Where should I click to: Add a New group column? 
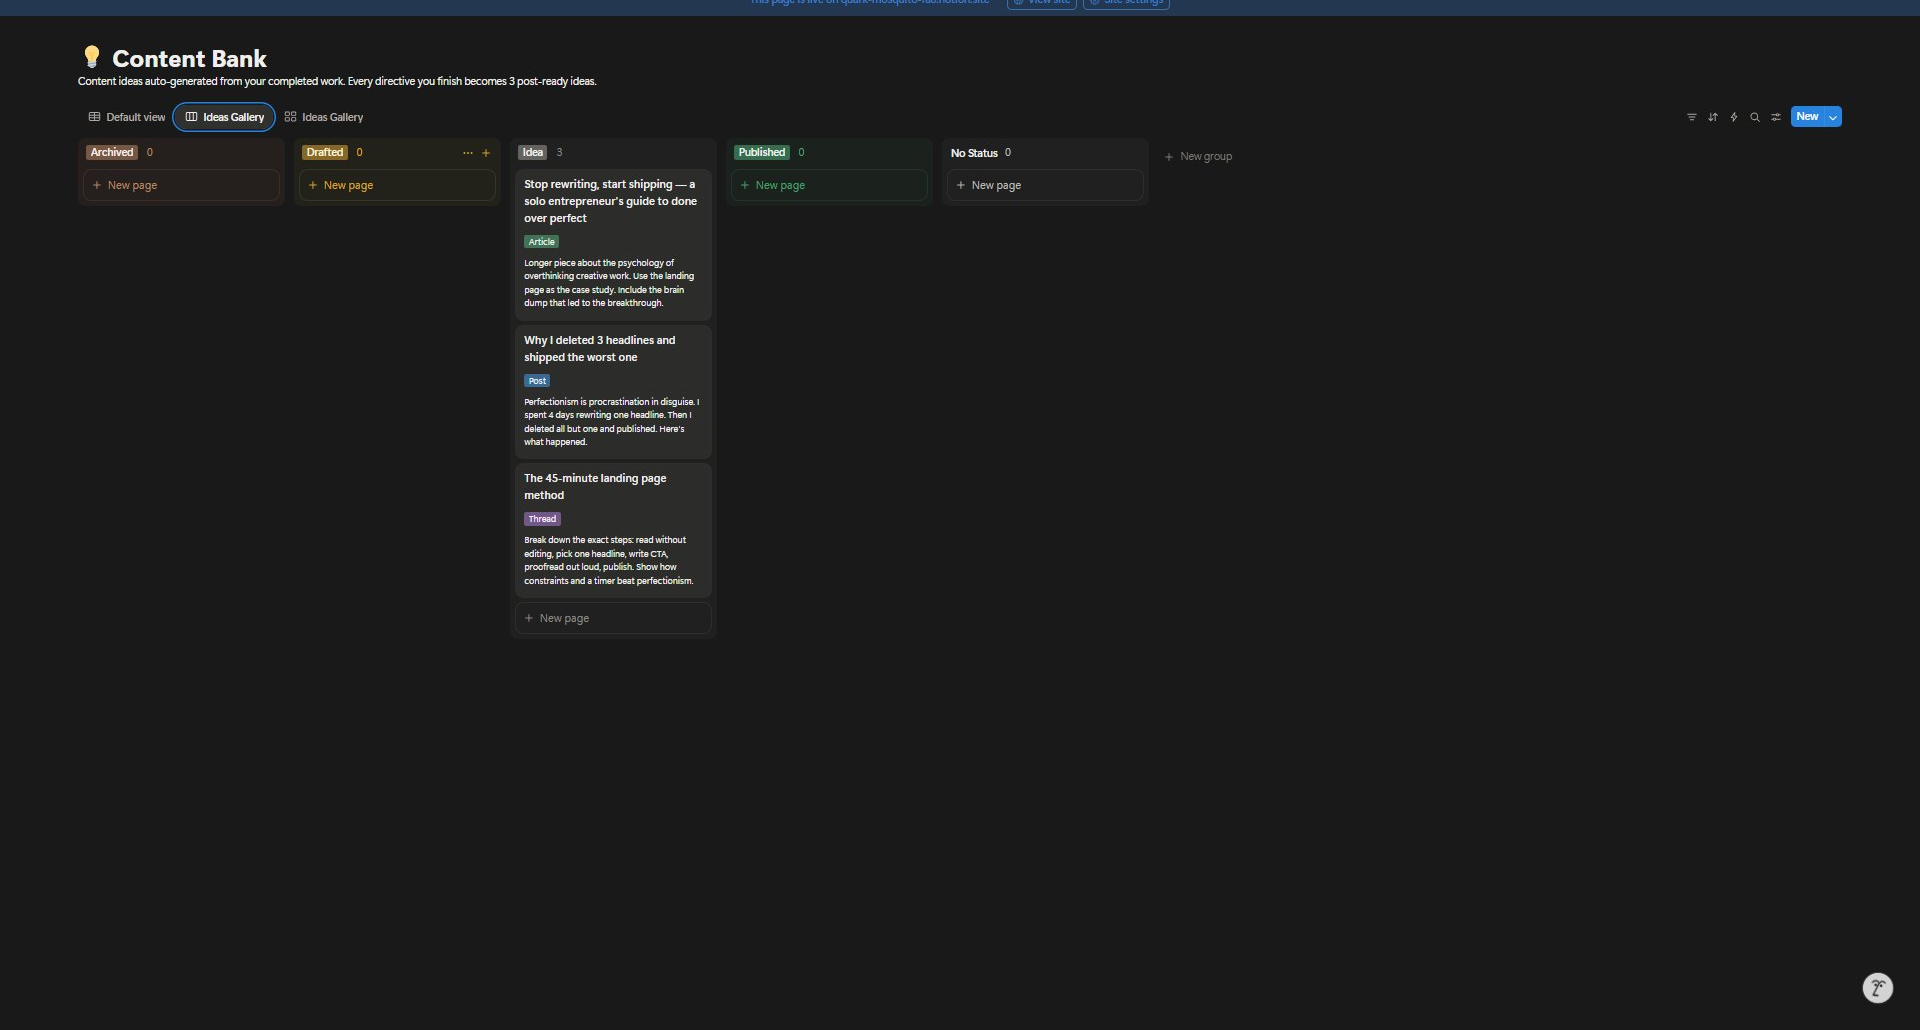tap(1198, 157)
